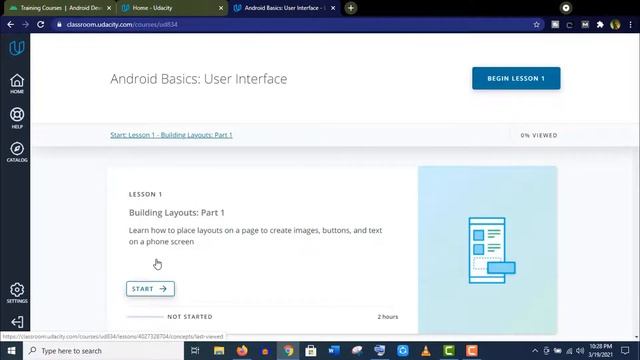Click the address bar URL
640x360 pixels.
click(x=122, y=24)
